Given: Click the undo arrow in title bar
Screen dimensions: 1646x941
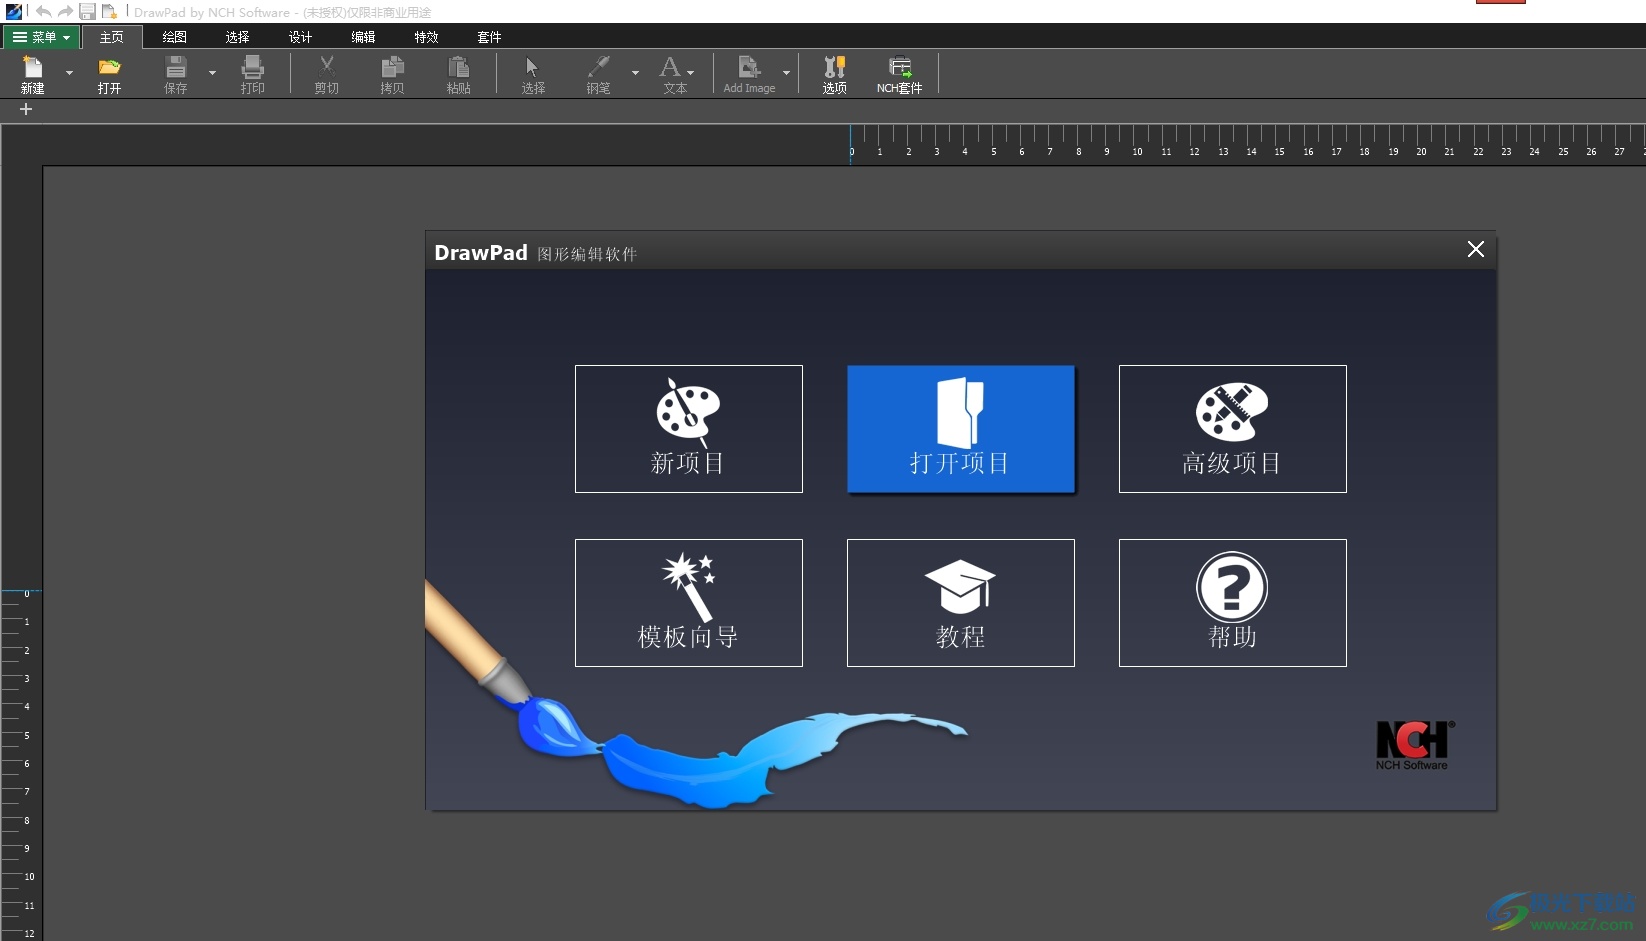Looking at the screenshot, I should [43, 12].
